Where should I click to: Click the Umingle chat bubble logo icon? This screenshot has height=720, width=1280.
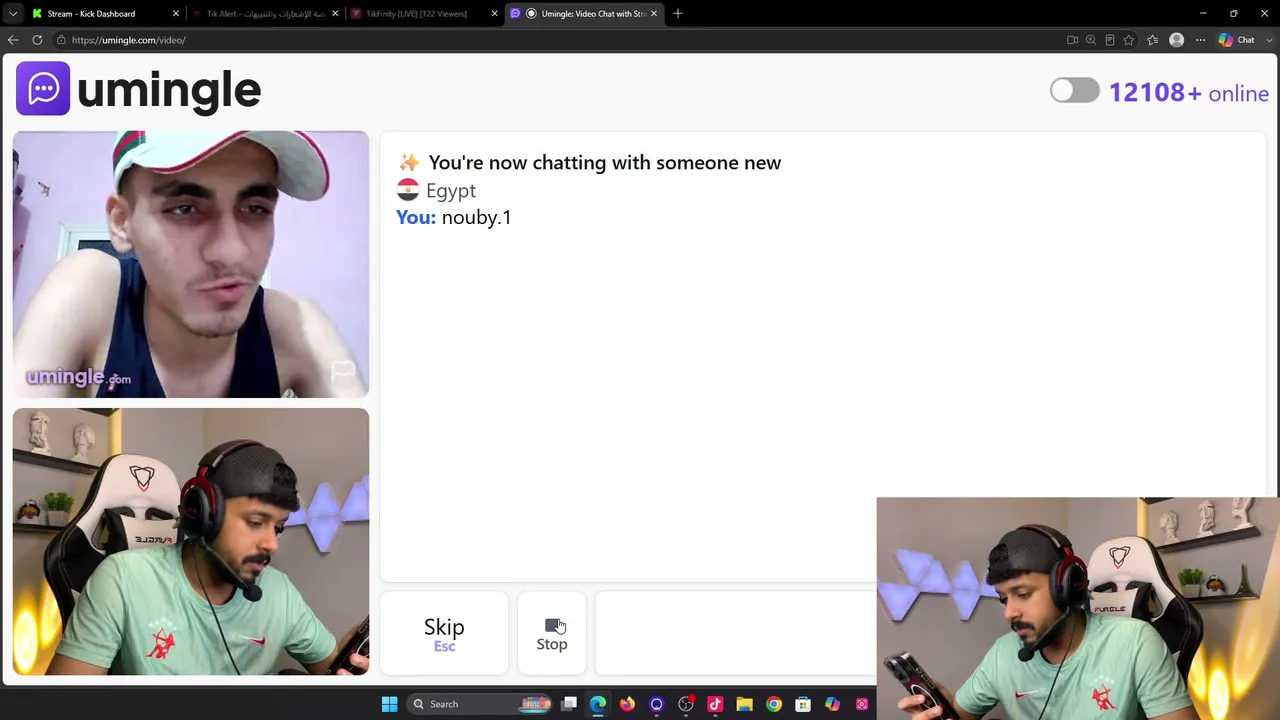pyautogui.click(x=43, y=89)
